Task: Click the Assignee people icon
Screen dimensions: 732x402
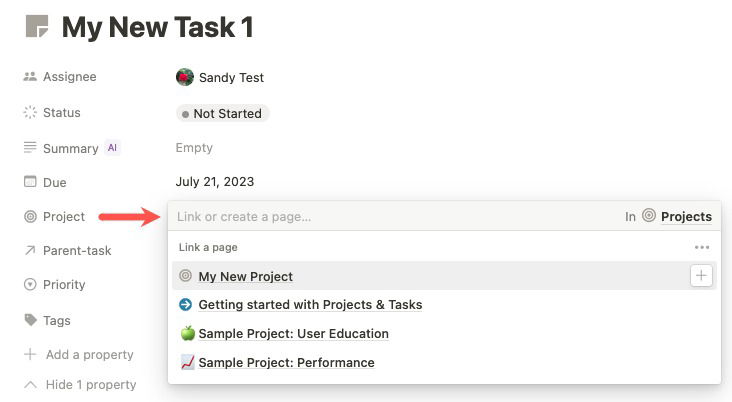Action: tap(30, 77)
